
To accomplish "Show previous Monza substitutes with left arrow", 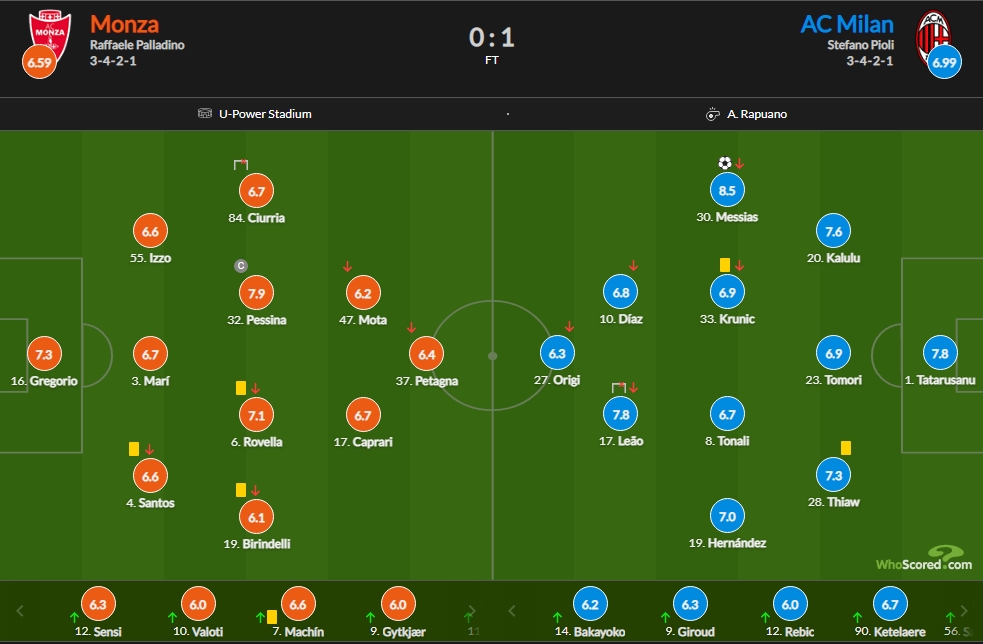I will [19, 611].
